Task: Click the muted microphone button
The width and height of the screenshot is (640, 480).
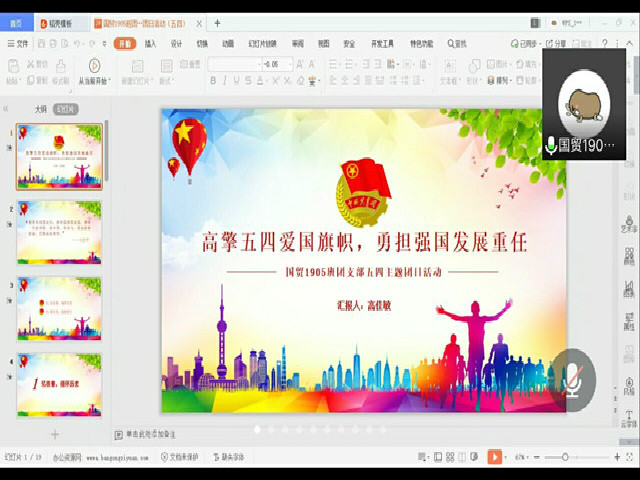Action: pyautogui.click(x=572, y=379)
